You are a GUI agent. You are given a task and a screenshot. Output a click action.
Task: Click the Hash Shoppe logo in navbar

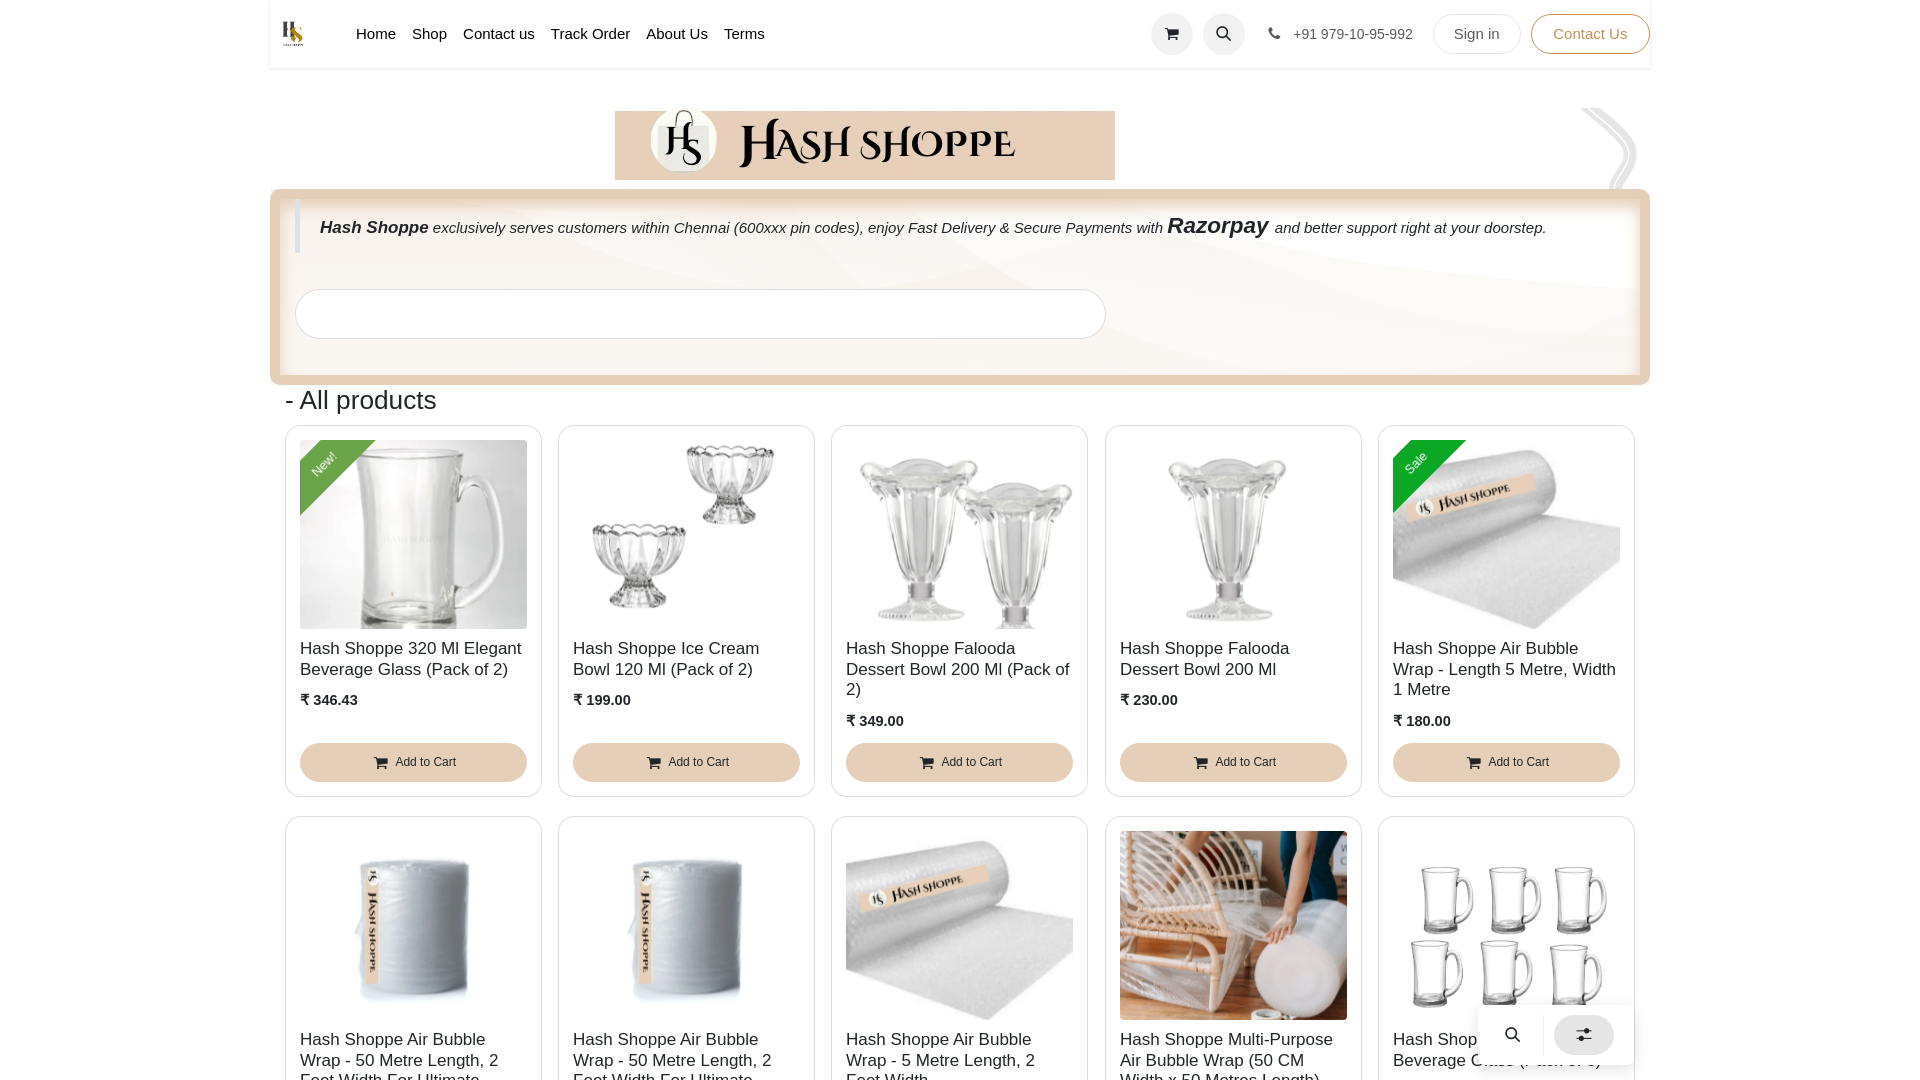click(x=292, y=34)
